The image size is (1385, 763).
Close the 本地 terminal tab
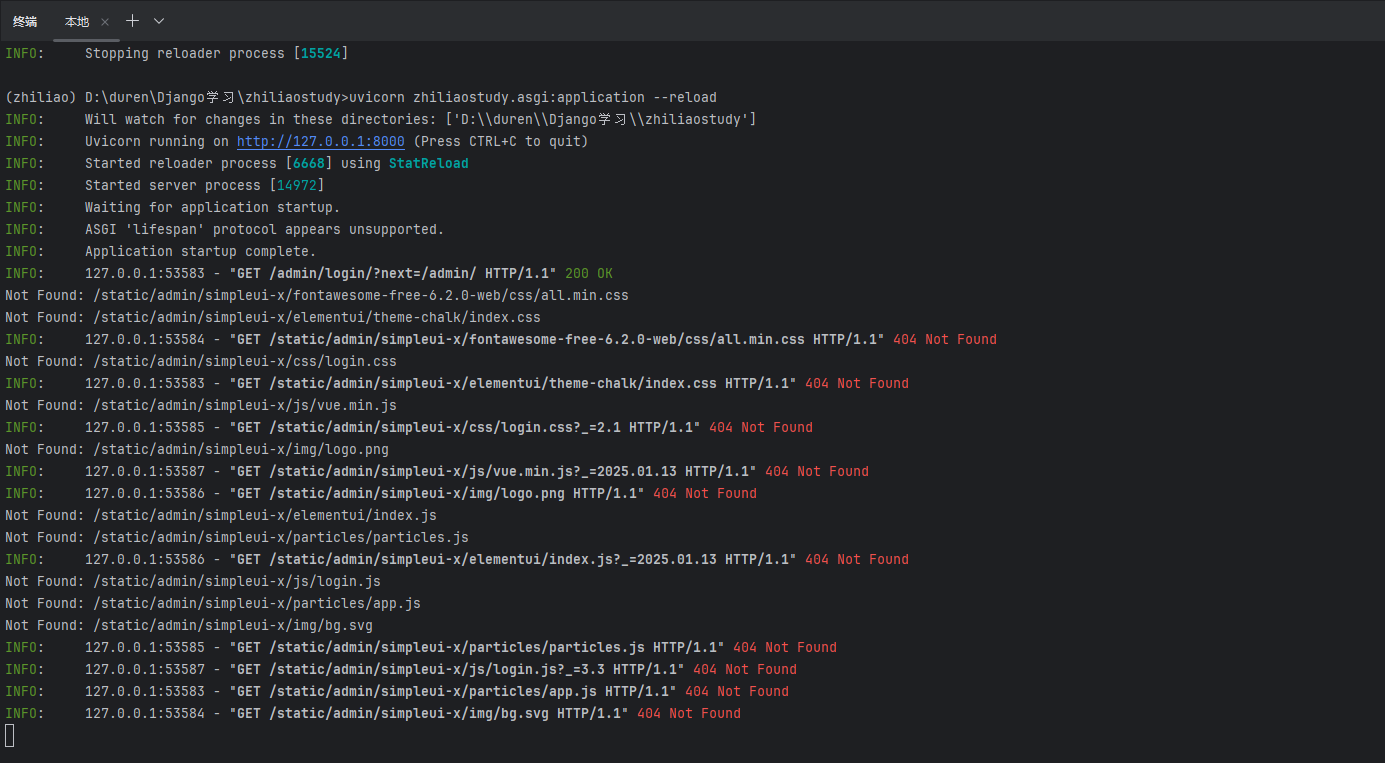(105, 21)
